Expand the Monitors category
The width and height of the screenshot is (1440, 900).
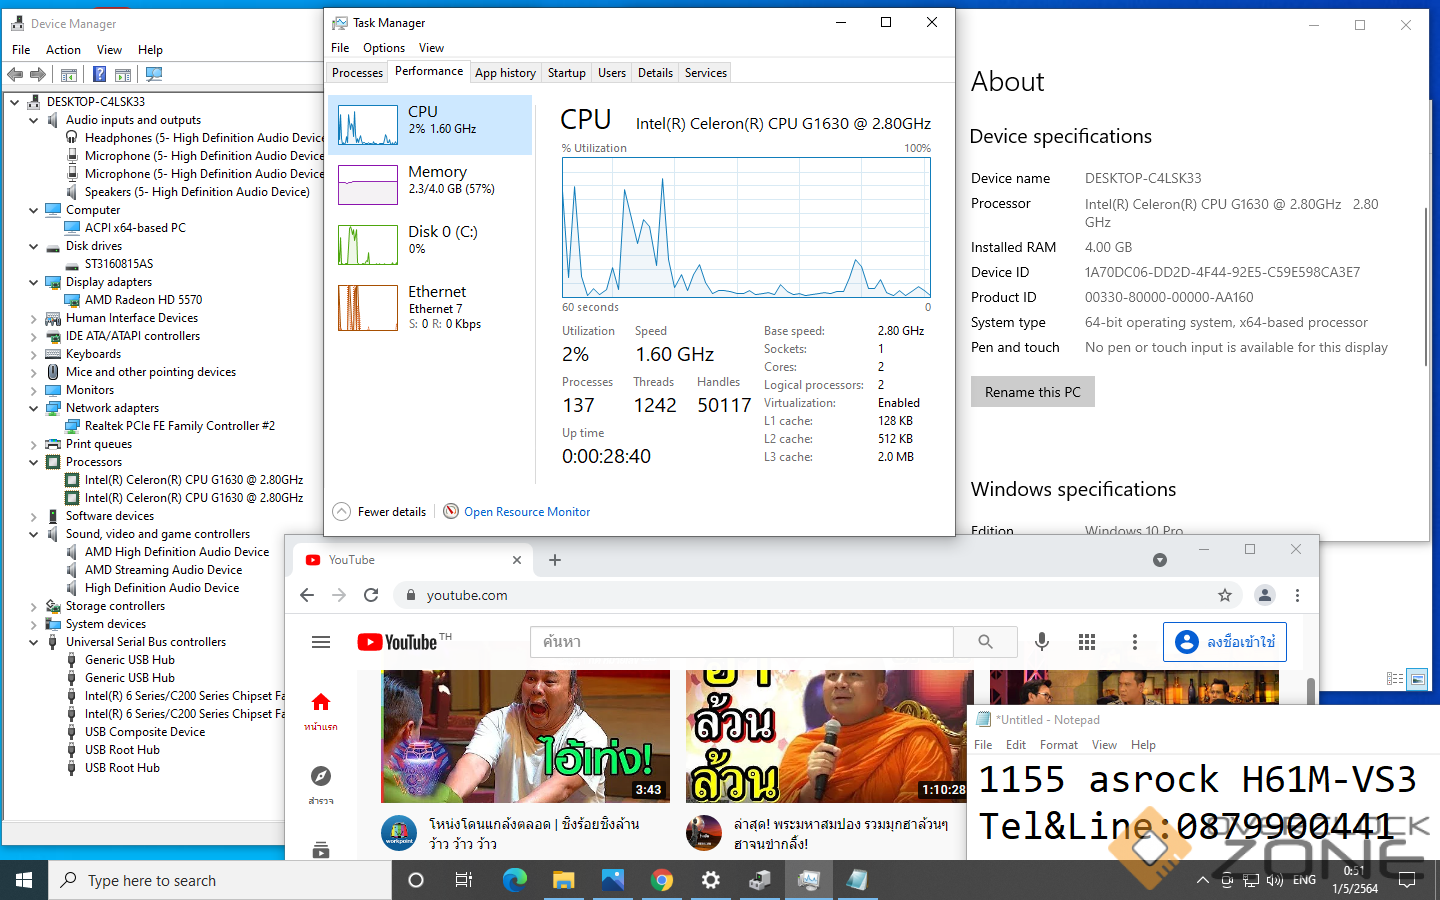point(33,391)
